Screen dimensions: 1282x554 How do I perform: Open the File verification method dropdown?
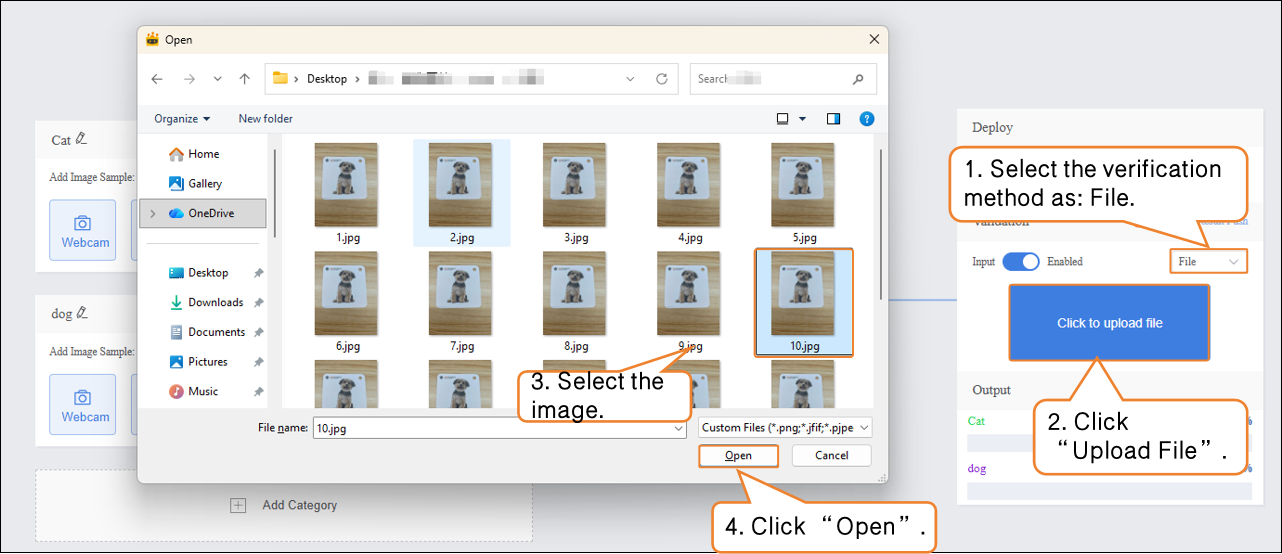tap(1208, 262)
